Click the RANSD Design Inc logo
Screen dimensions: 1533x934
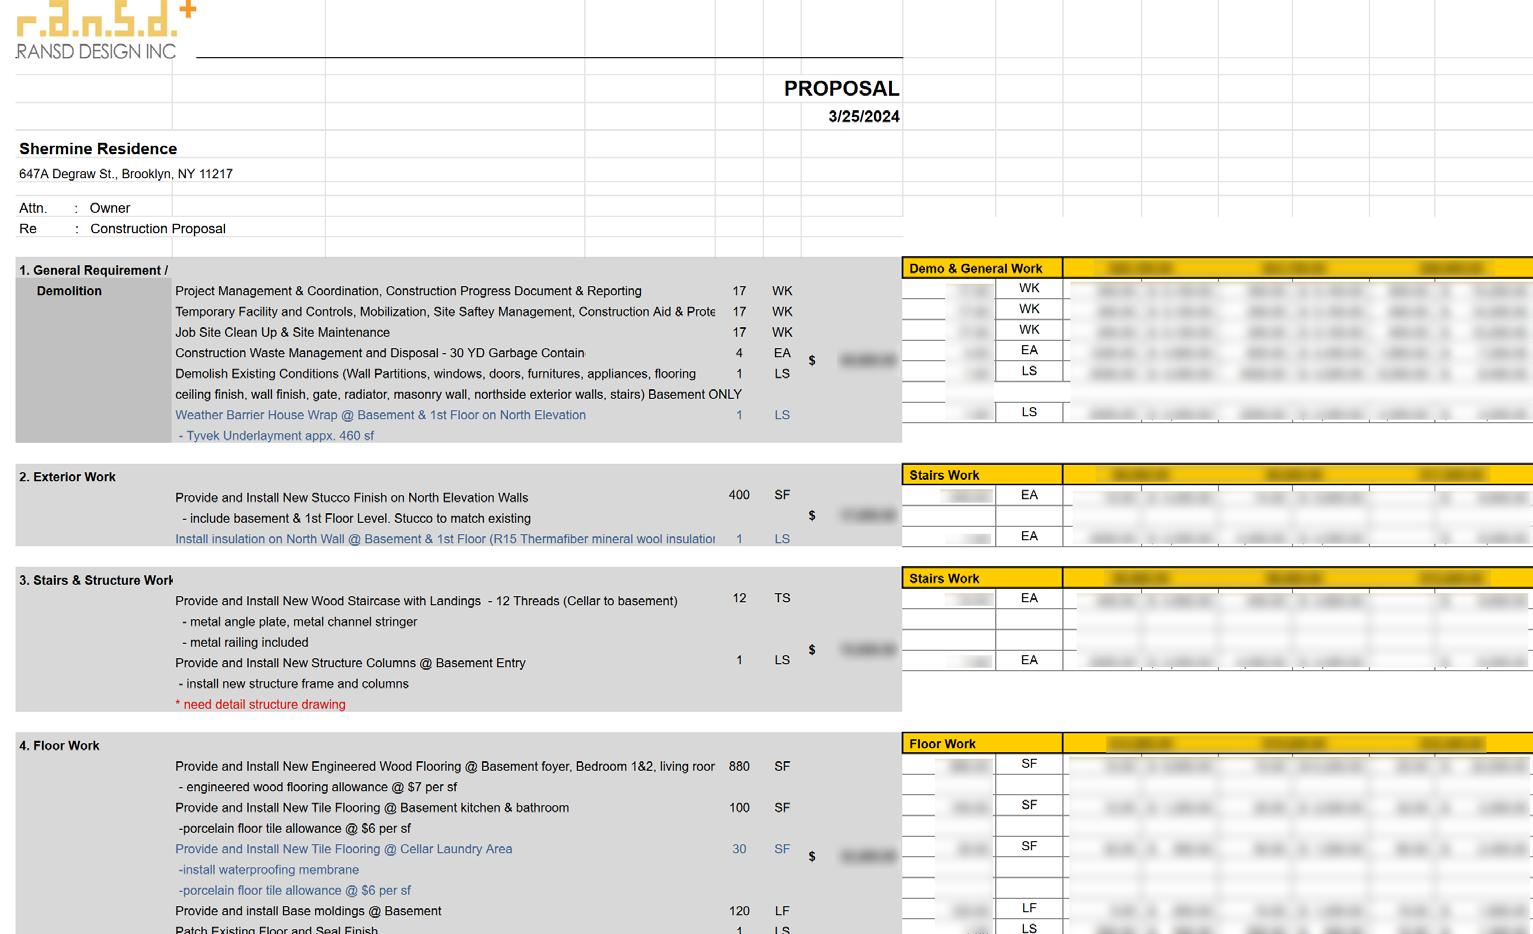tap(106, 30)
